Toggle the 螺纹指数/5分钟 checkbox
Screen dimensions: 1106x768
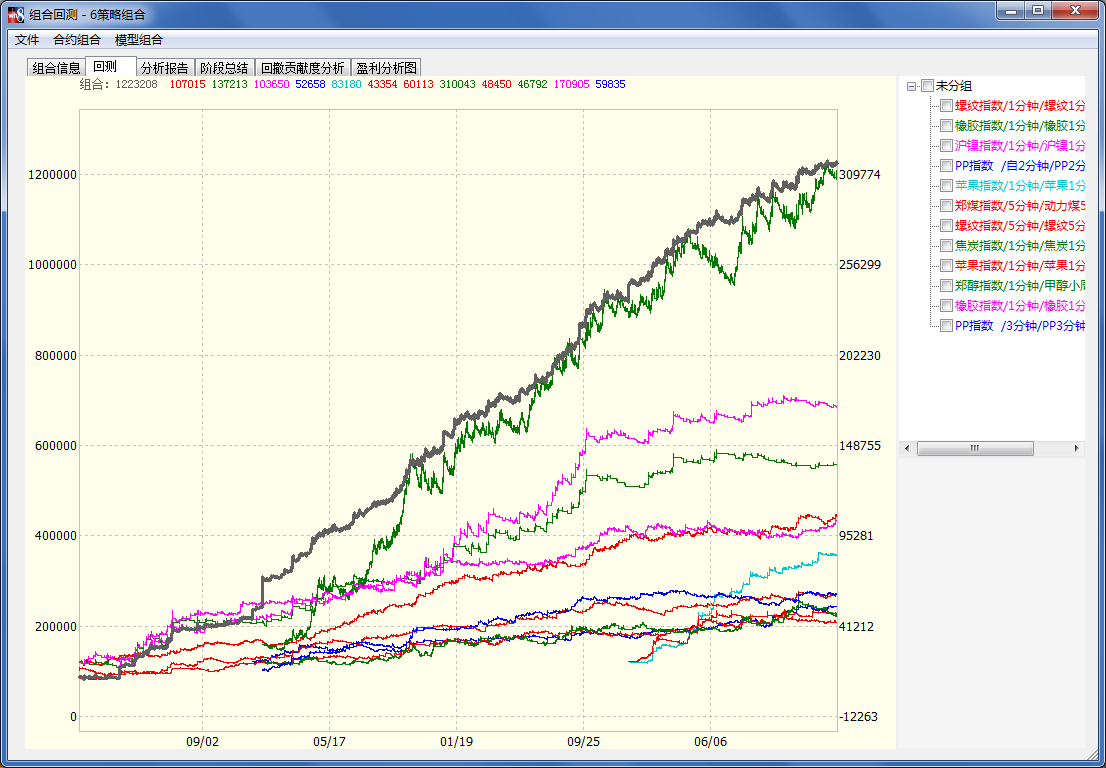pos(947,226)
